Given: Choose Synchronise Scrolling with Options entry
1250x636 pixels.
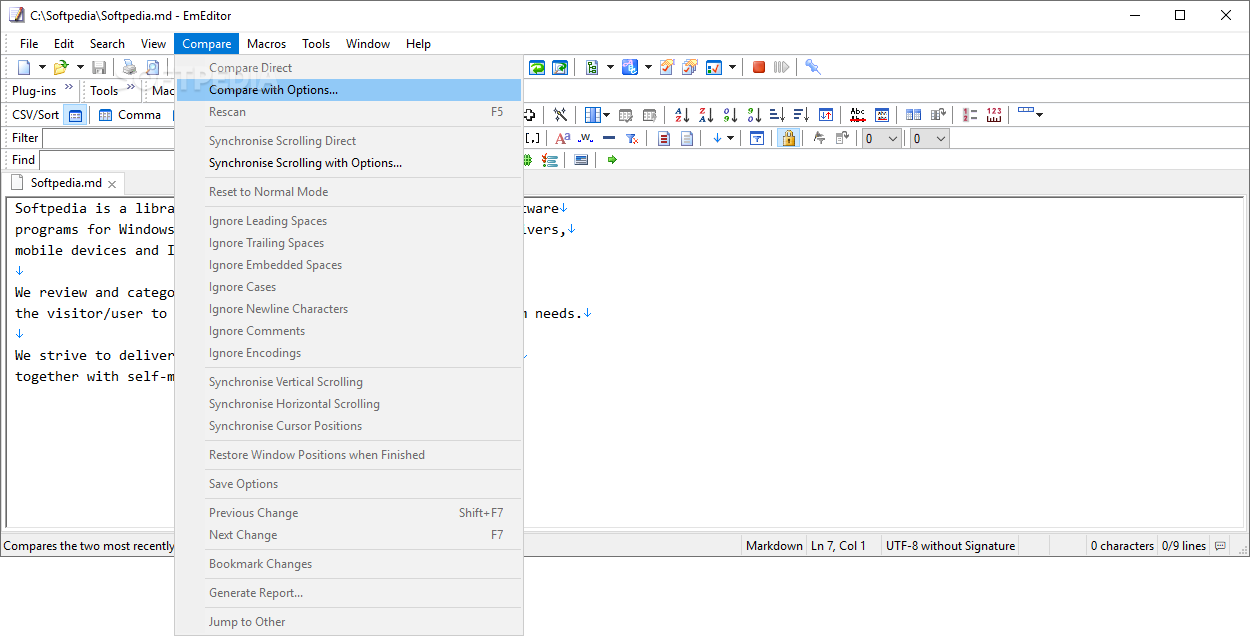Looking at the screenshot, I should [x=349, y=163].
